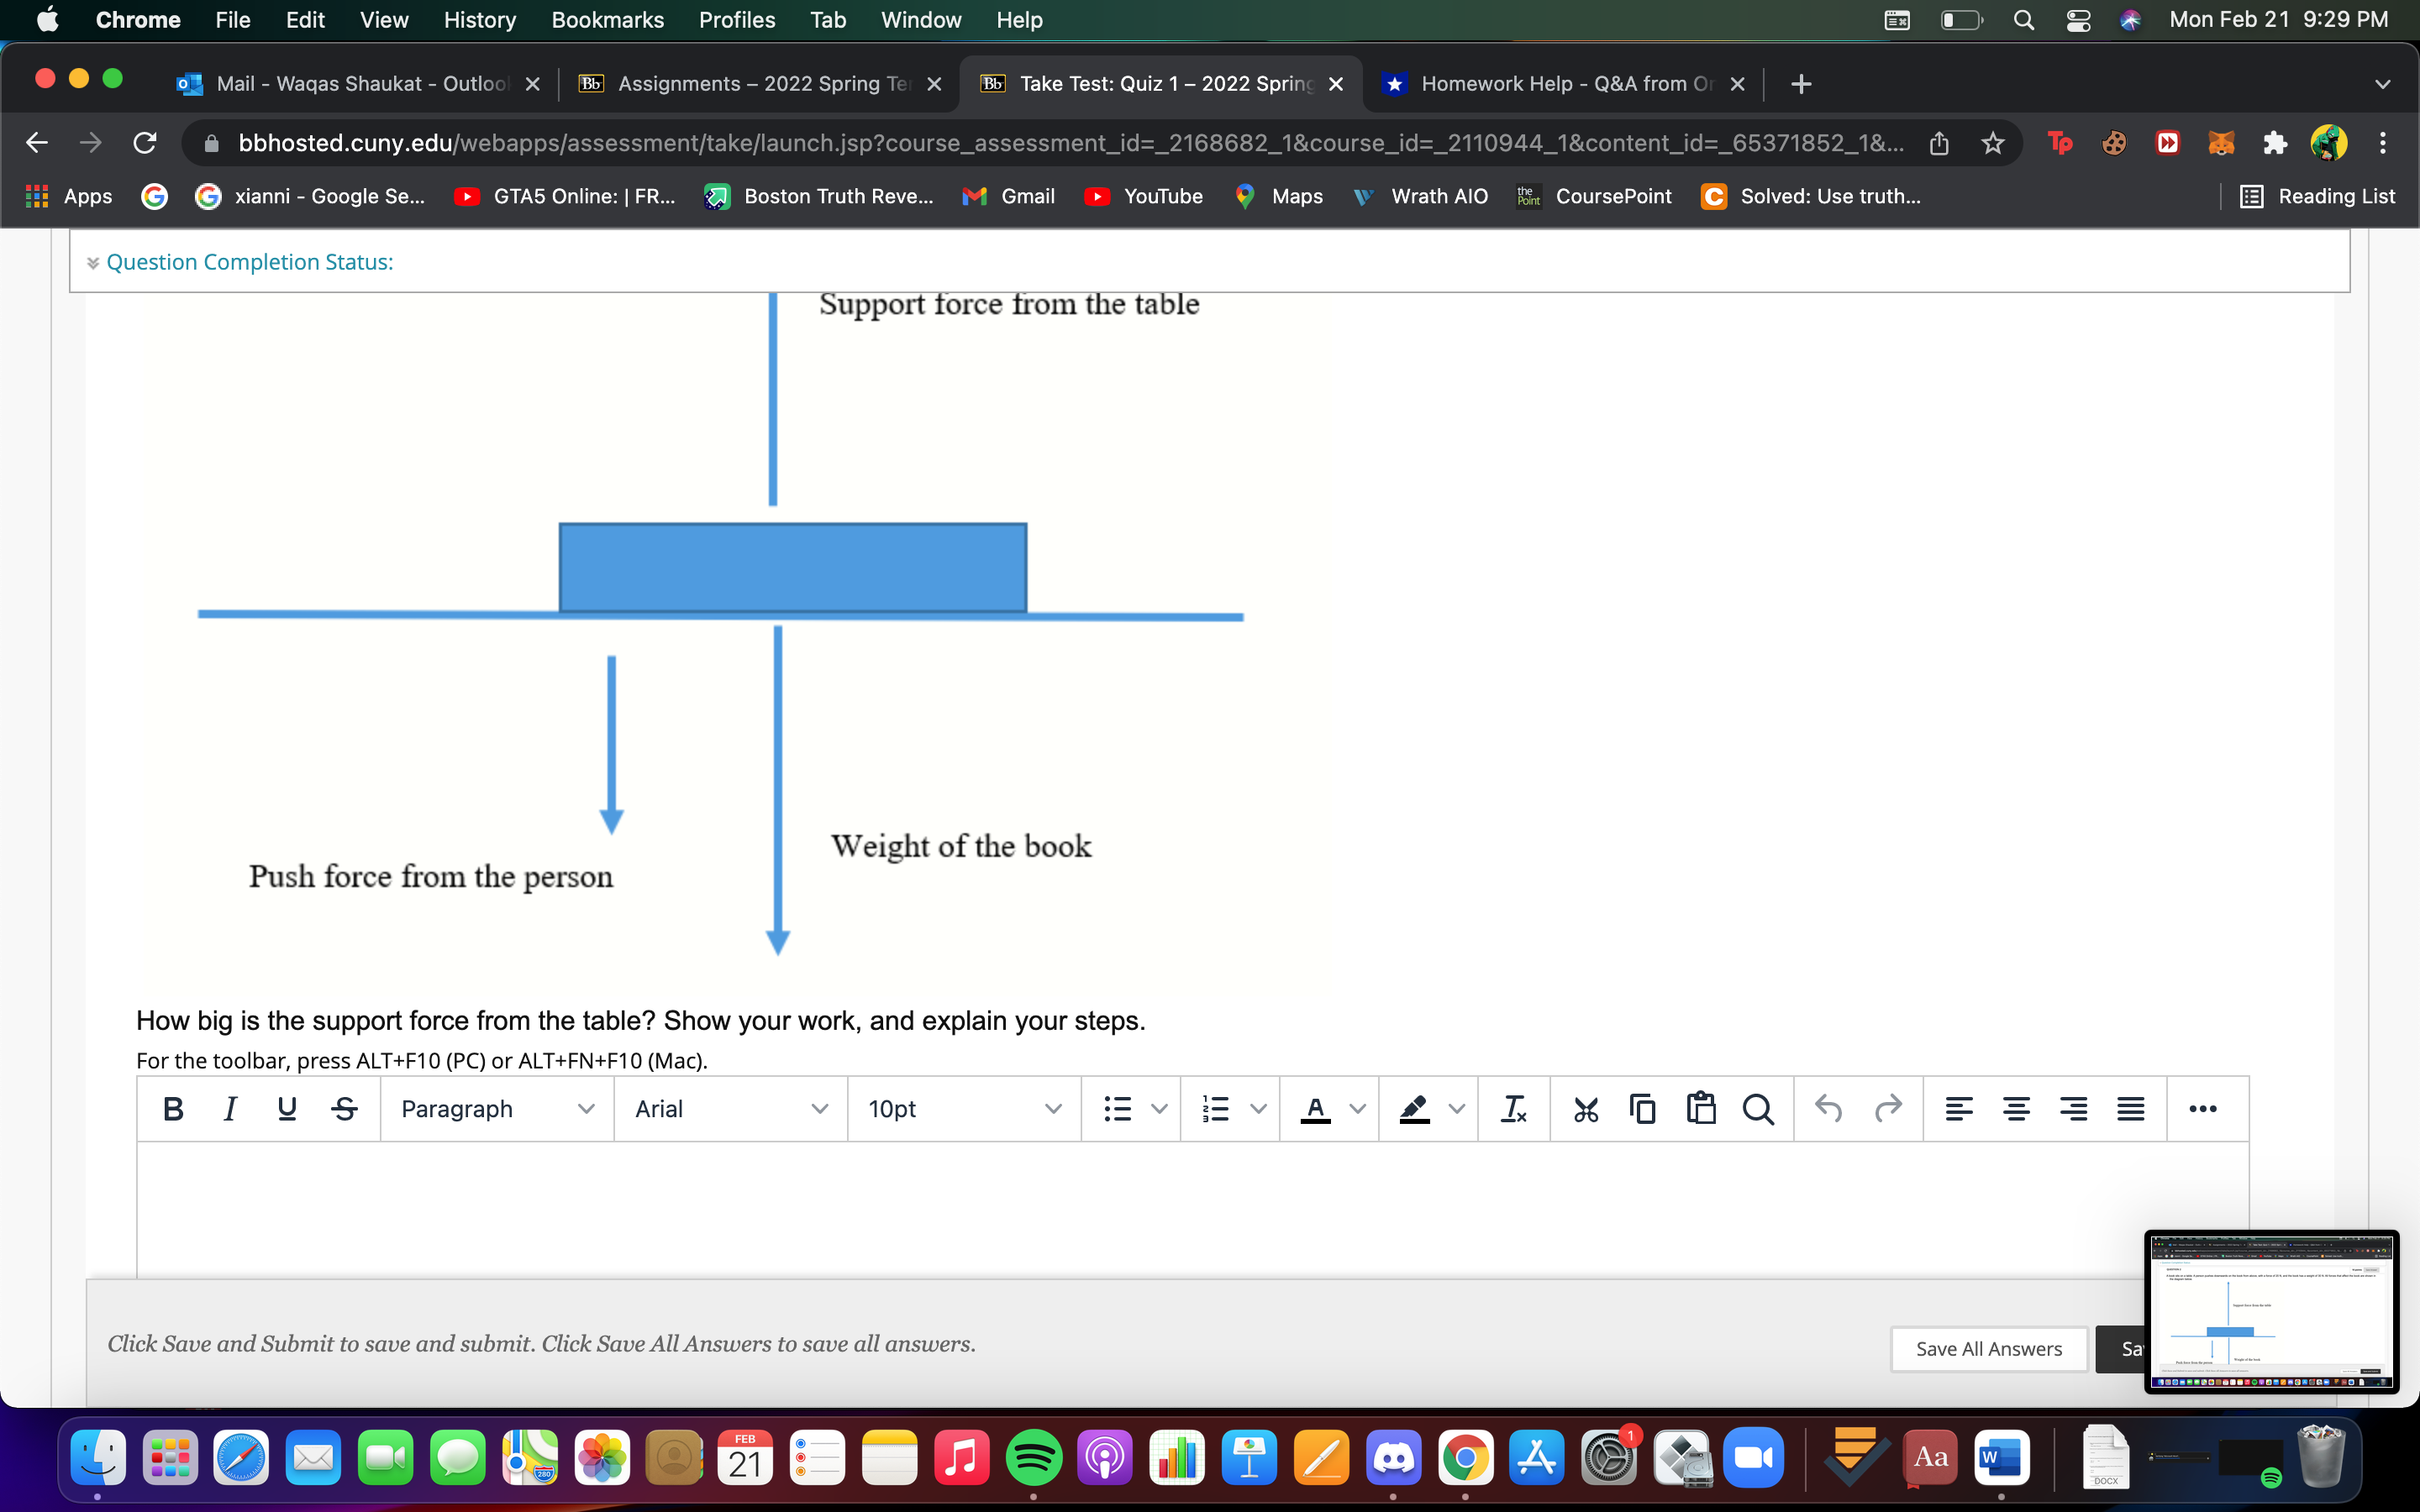Open the Paragraph style dropdown
Screen dimensions: 2420x1512
click(497, 1108)
